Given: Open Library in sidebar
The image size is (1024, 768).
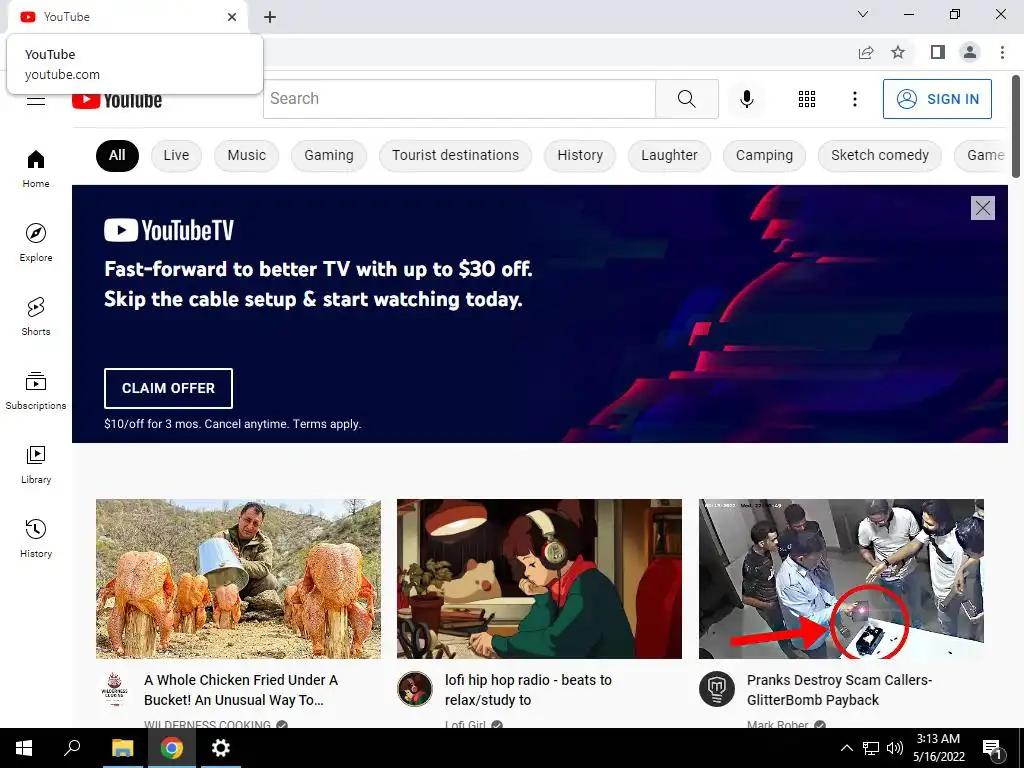Looking at the screenshot, I should [36, 464].
